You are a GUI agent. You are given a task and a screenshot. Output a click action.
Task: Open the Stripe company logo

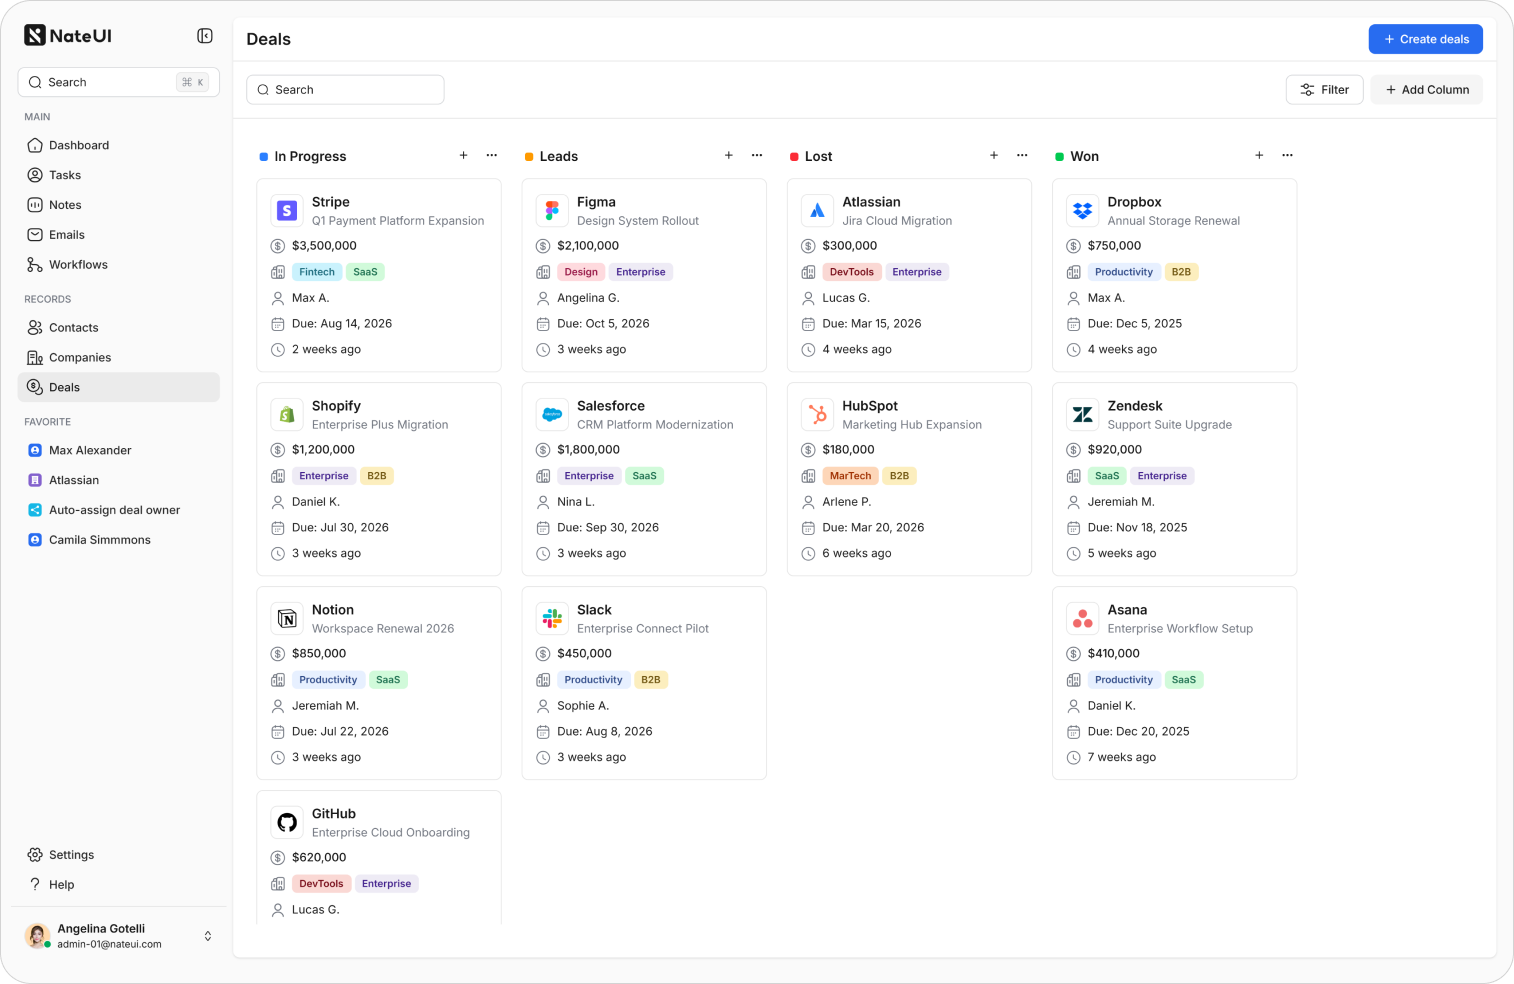287,211
